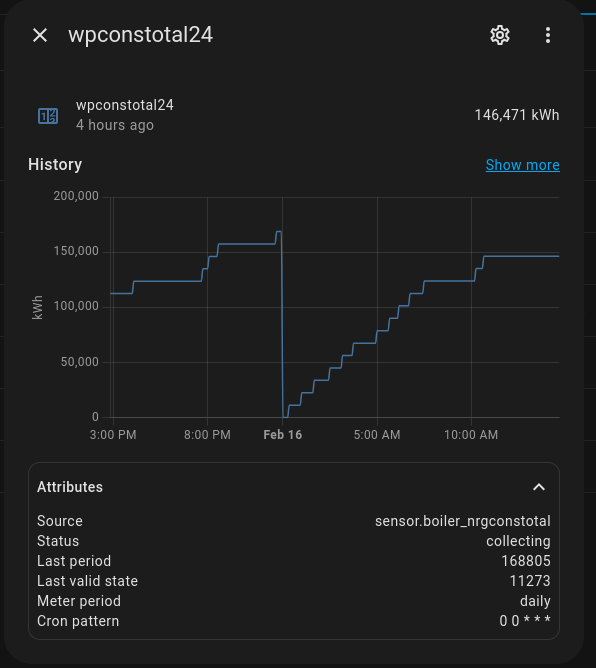This screenshot has height=668, width=596.
Task: Open Show more history link
Action: pos(523,165)
